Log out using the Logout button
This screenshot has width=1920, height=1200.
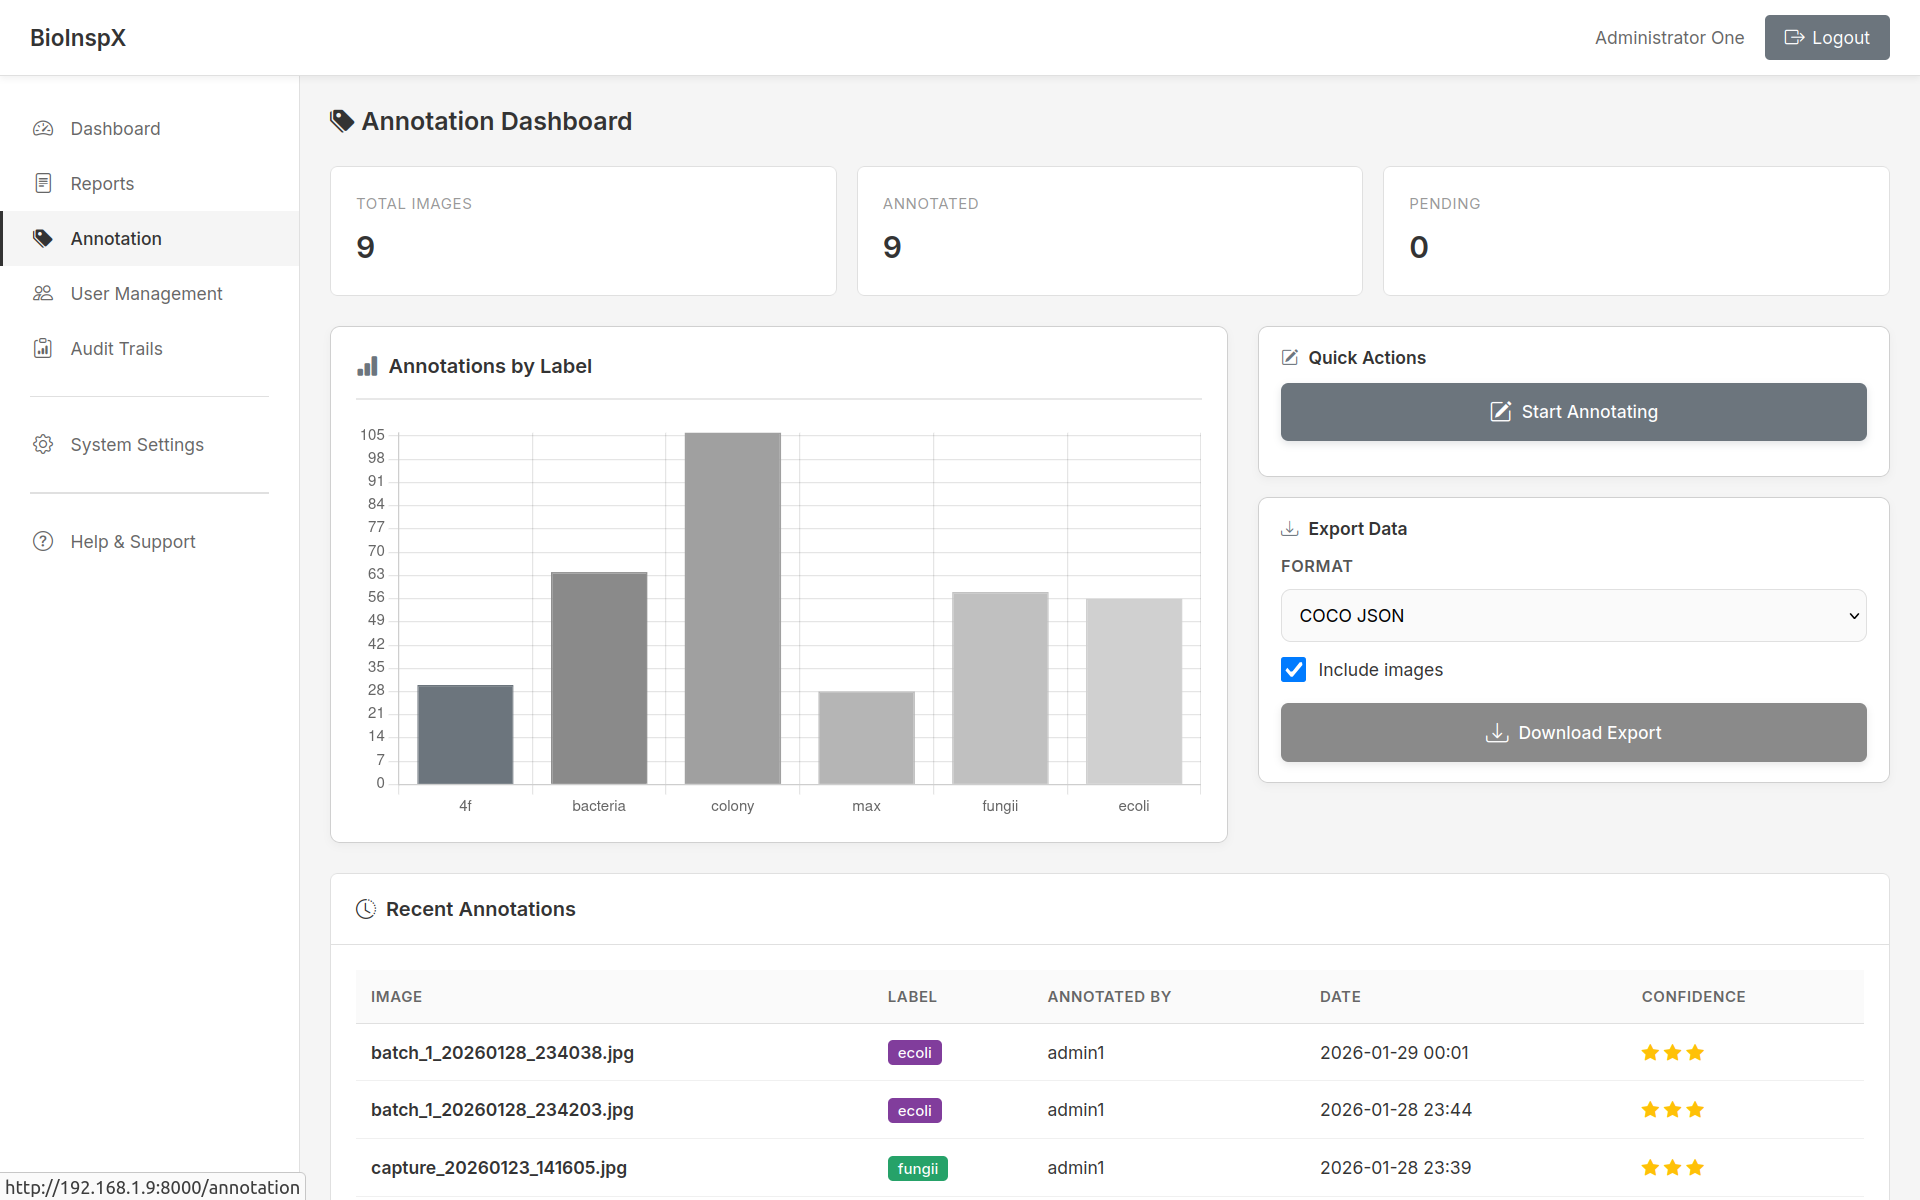coord(1826,38)
